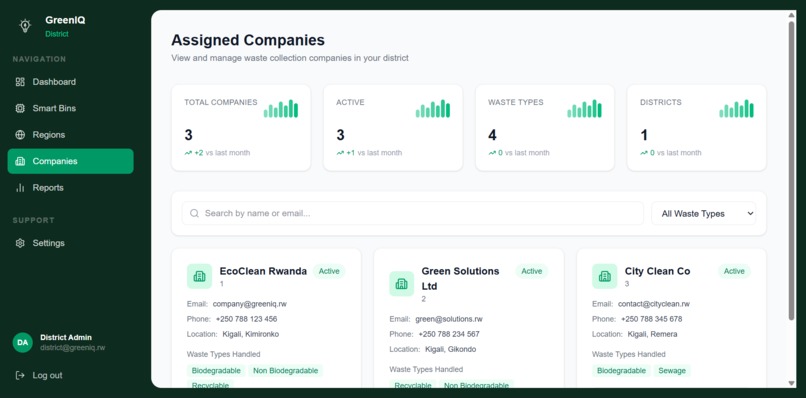Click the Green Solutions Ltd company name

click(x=460, y=278)
